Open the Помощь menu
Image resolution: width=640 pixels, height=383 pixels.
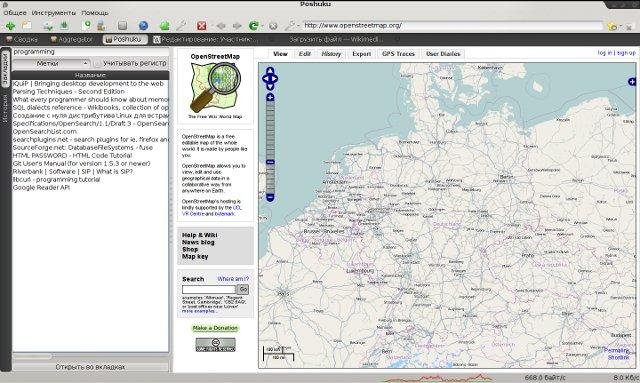(95, 13)
